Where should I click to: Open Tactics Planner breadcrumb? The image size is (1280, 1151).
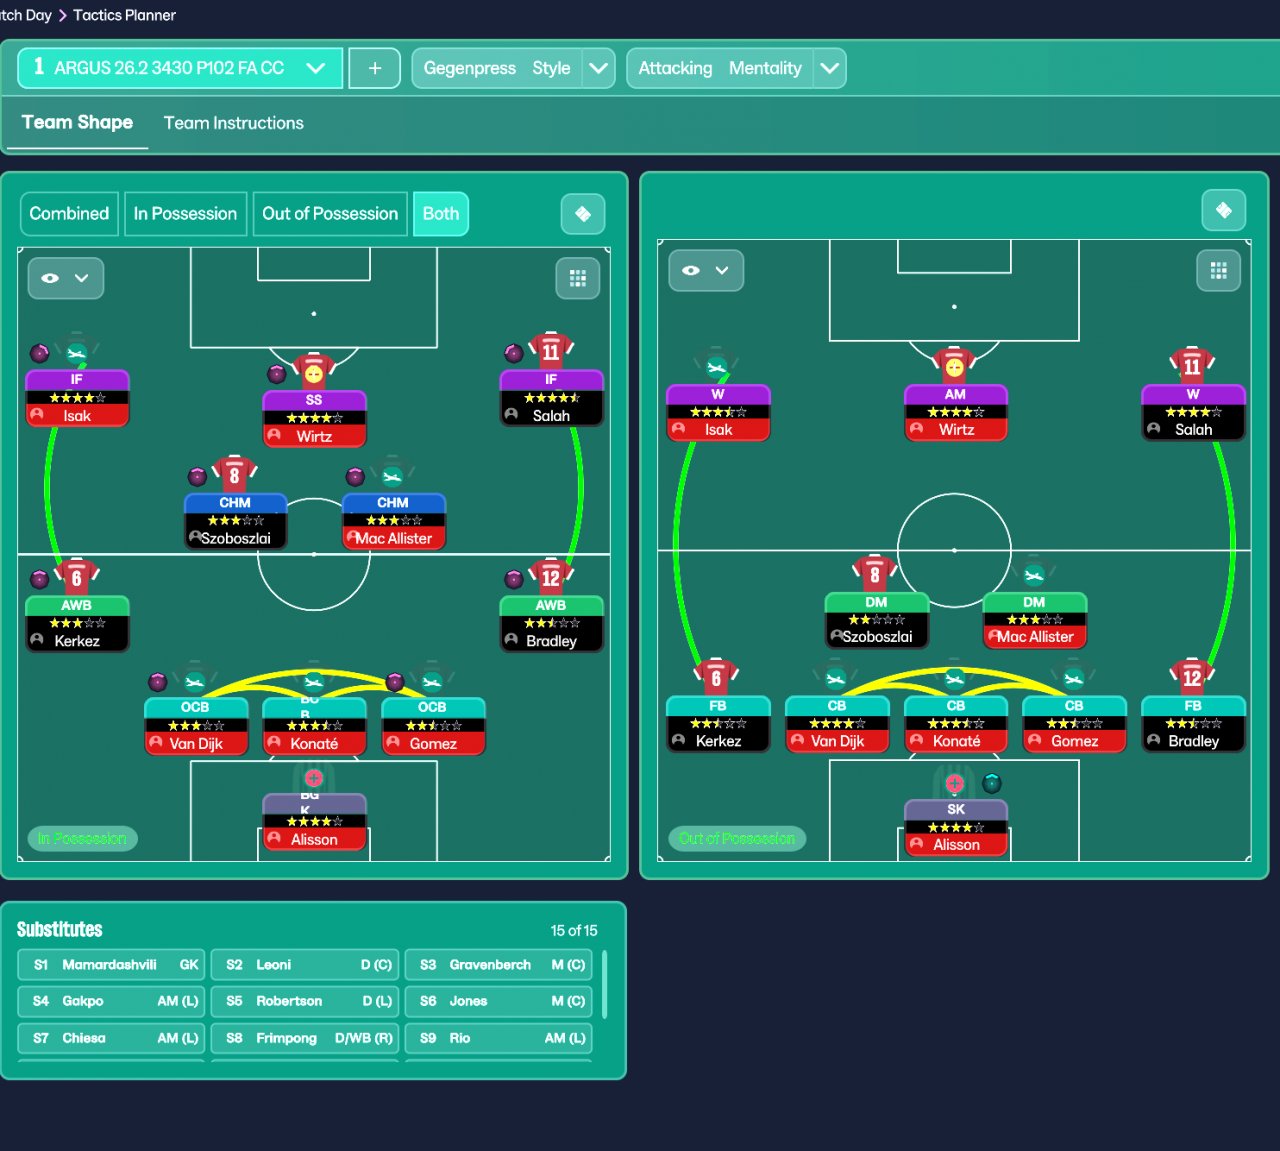coord(124,15)
